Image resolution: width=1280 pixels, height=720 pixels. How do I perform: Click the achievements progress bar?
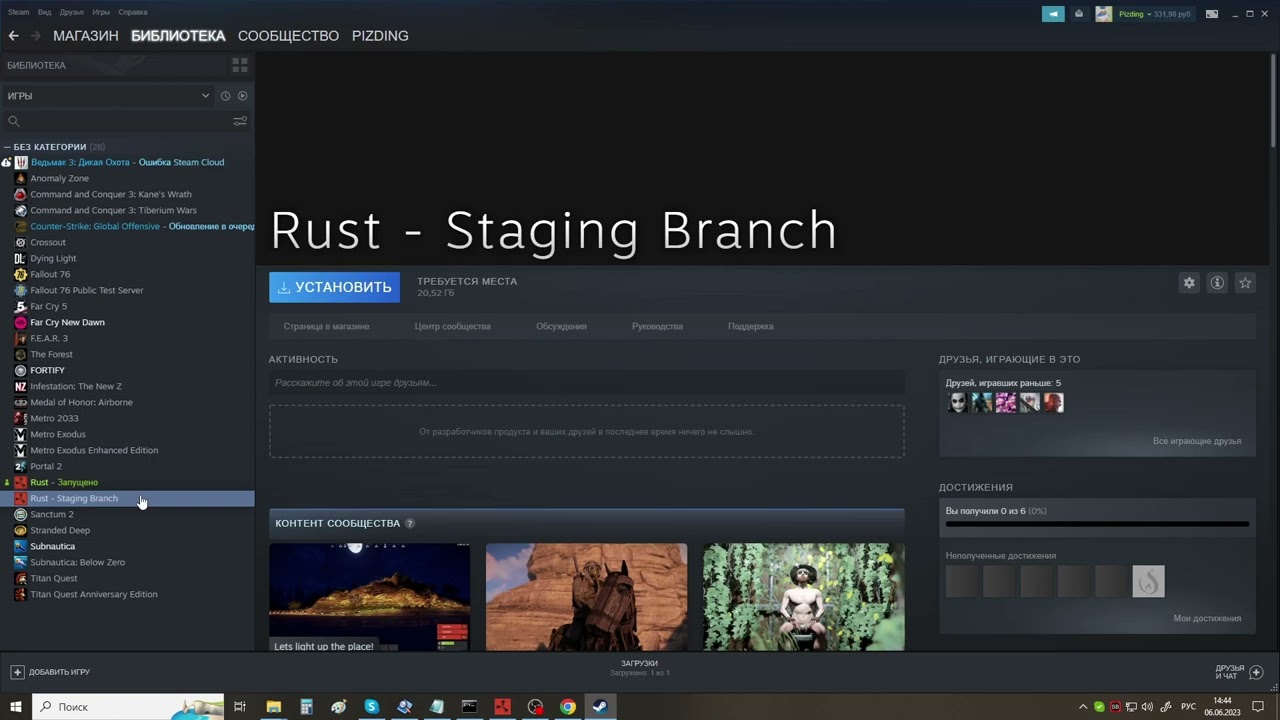click(x=1097, y=523)
